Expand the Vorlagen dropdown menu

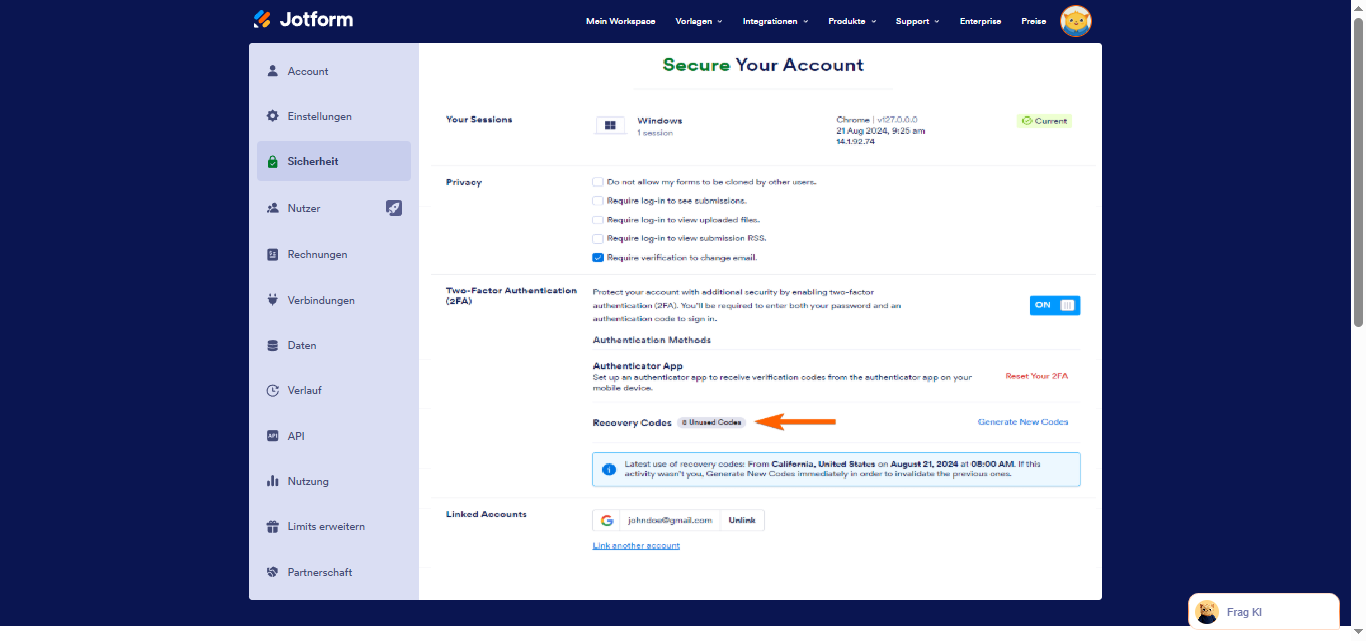[x=699, y=21]
